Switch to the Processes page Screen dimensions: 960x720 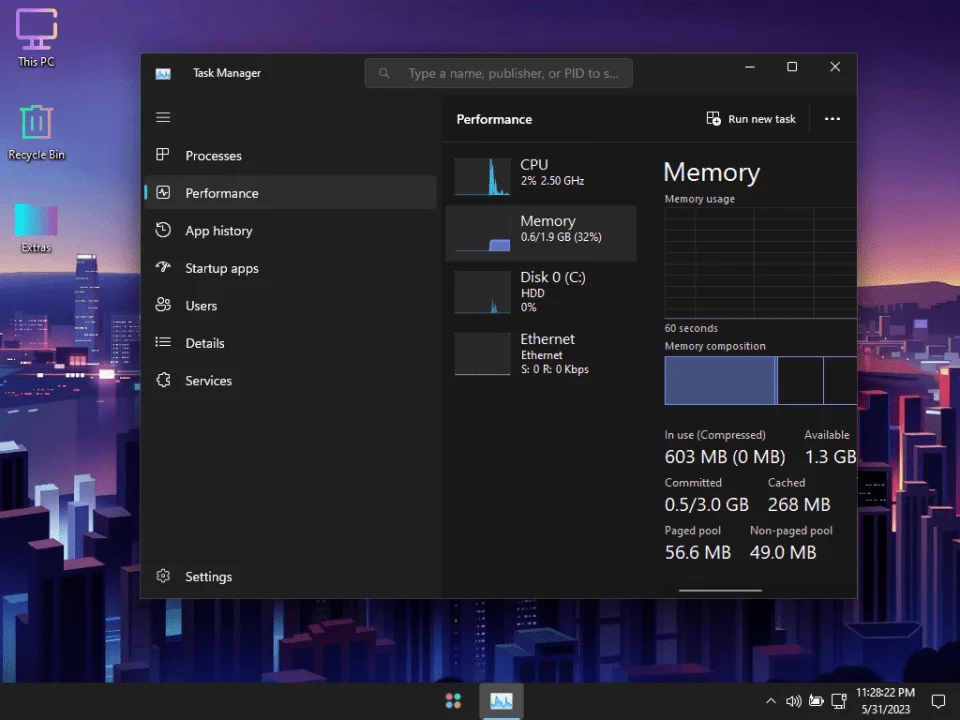[x=291, y=156]
